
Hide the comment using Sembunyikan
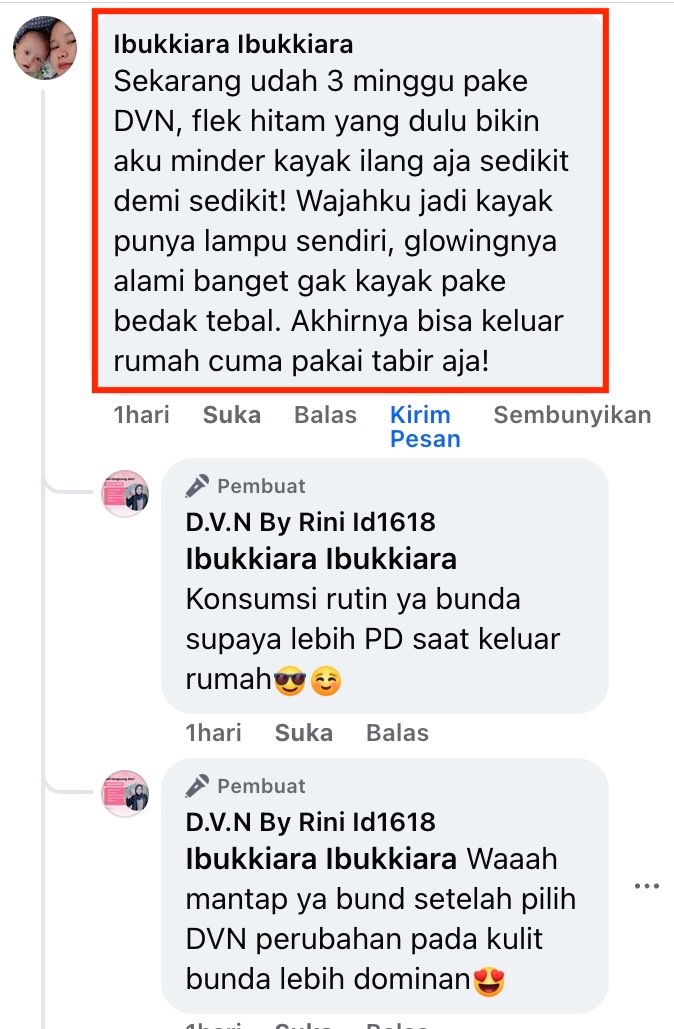pyautogui.click(x=572, y=415)
